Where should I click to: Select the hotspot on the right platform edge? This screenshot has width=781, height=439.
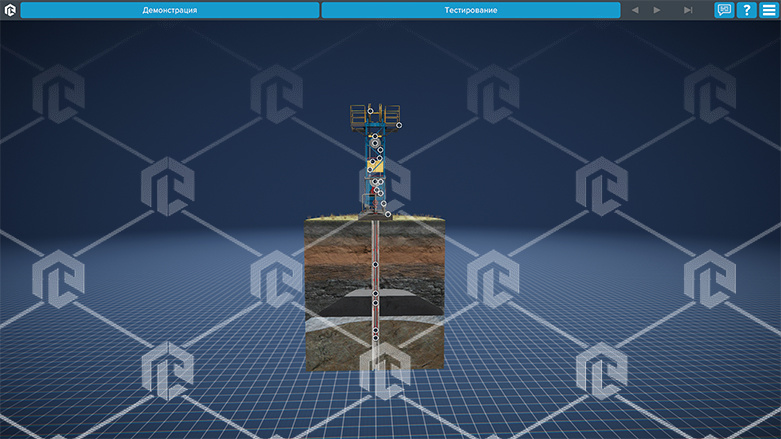(399, 125)
